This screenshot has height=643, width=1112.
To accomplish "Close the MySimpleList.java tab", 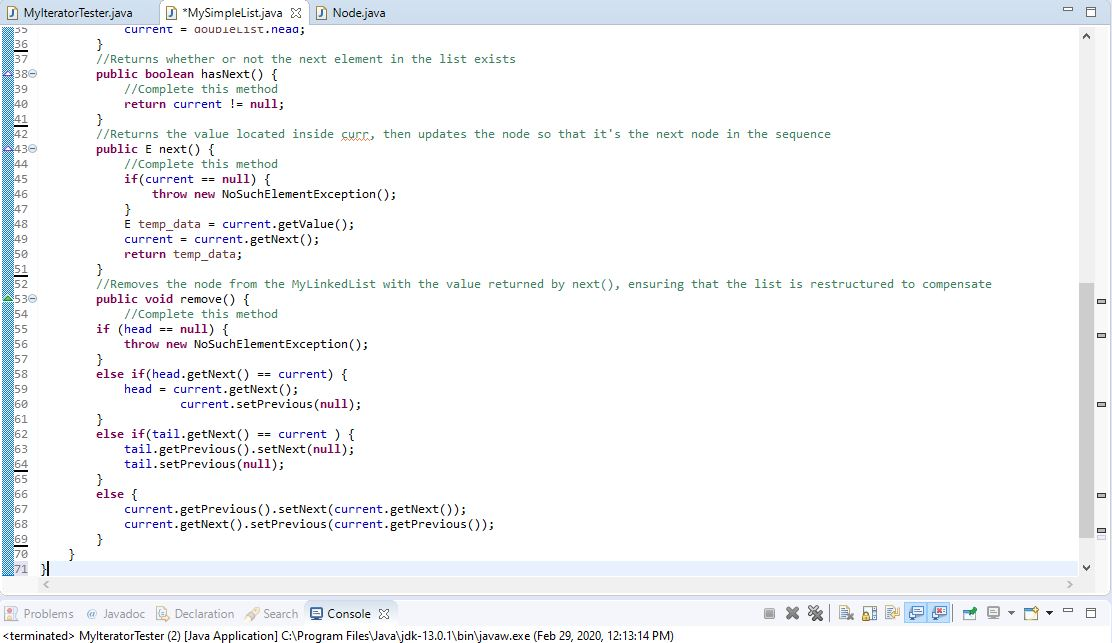I will pos(296,13).
